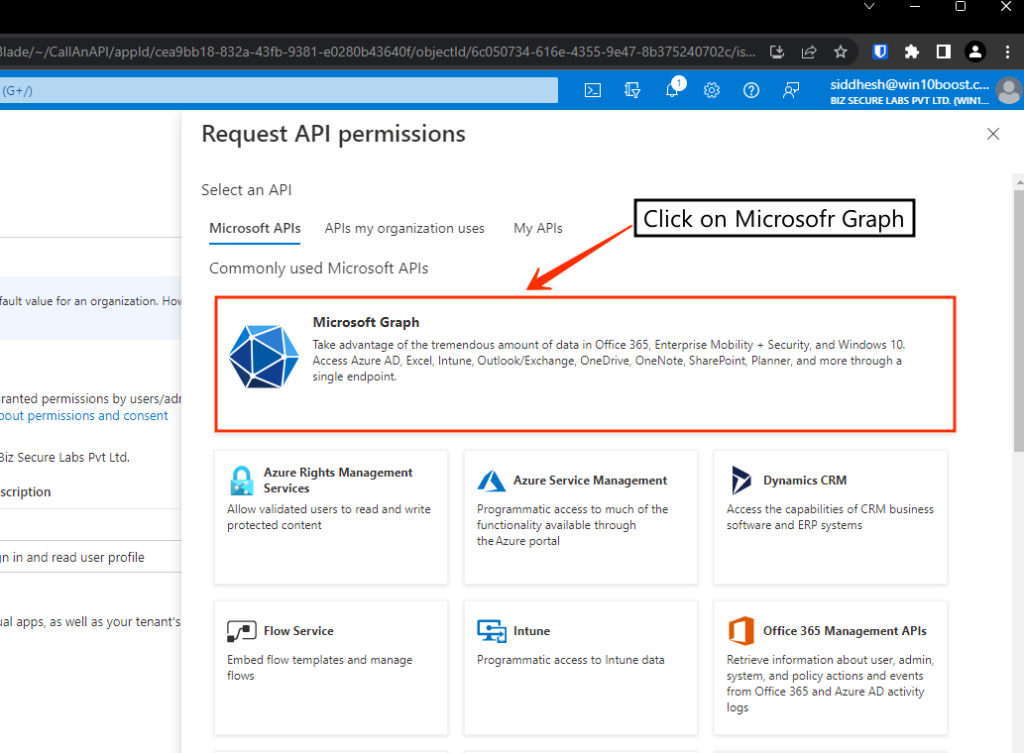
Task: Click the notifications bell icon
Action: (x=672, y=90)
